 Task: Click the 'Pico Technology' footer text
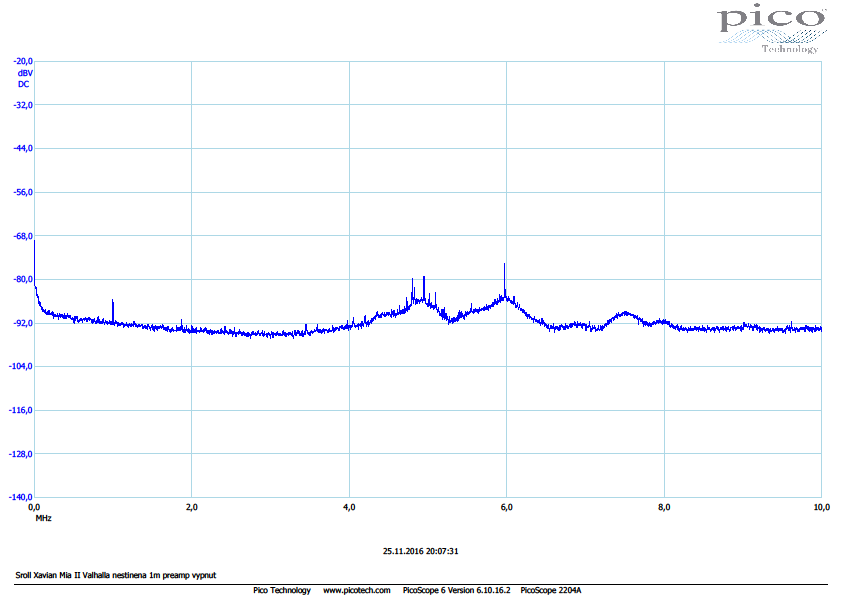282,590
